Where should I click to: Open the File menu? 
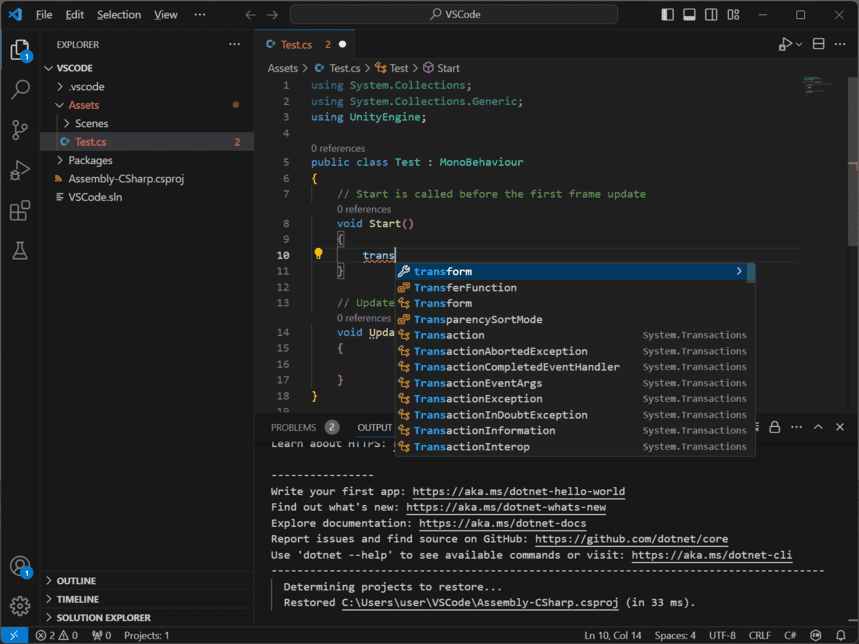tap(44, 15)
